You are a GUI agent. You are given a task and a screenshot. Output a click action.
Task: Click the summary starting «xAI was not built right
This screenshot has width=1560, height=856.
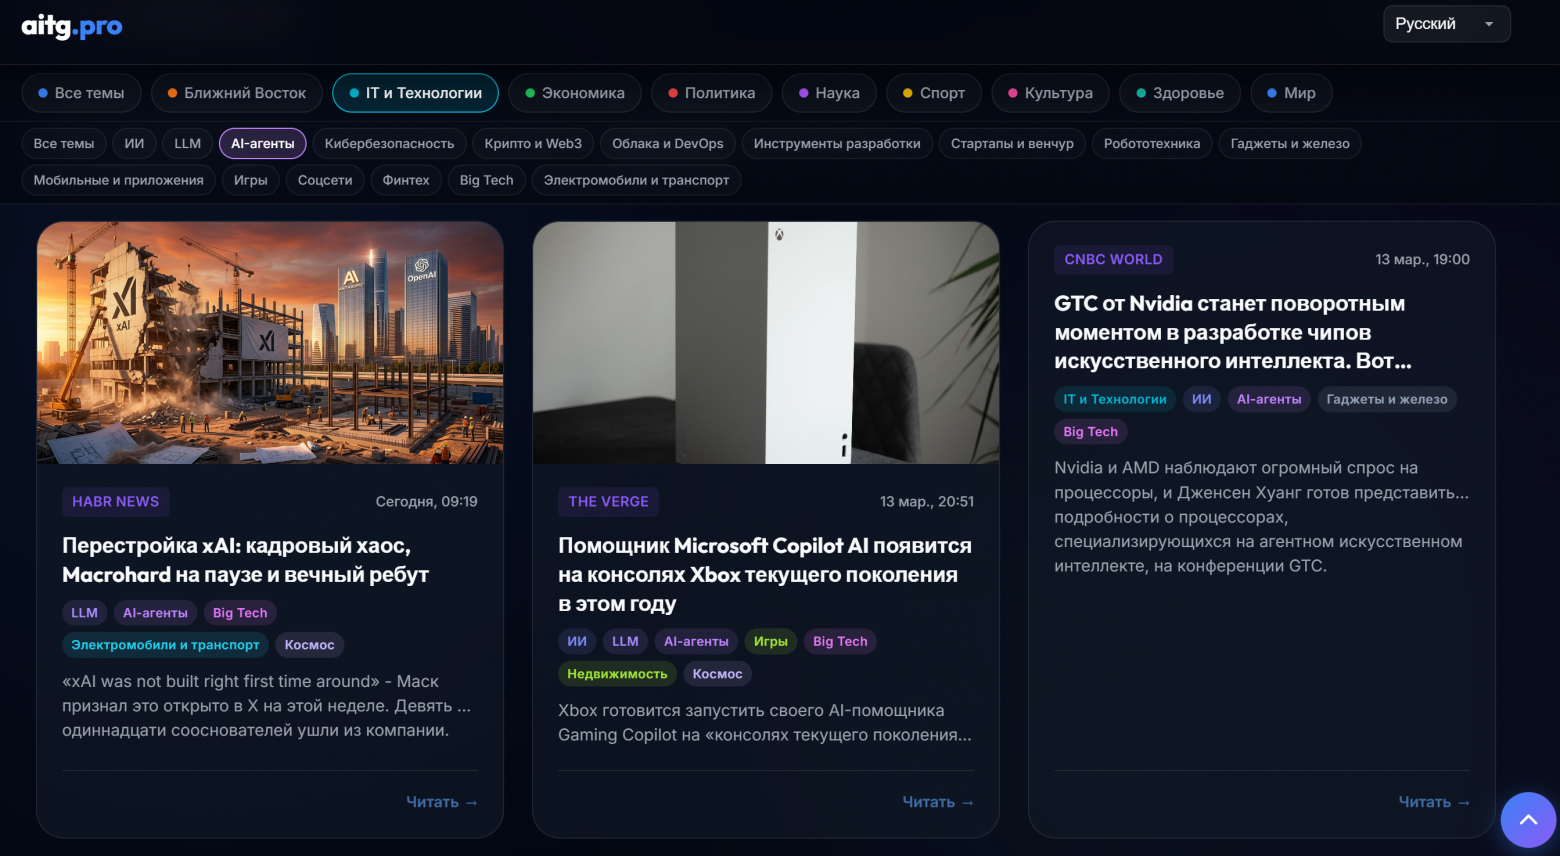(x=267, y=706)
